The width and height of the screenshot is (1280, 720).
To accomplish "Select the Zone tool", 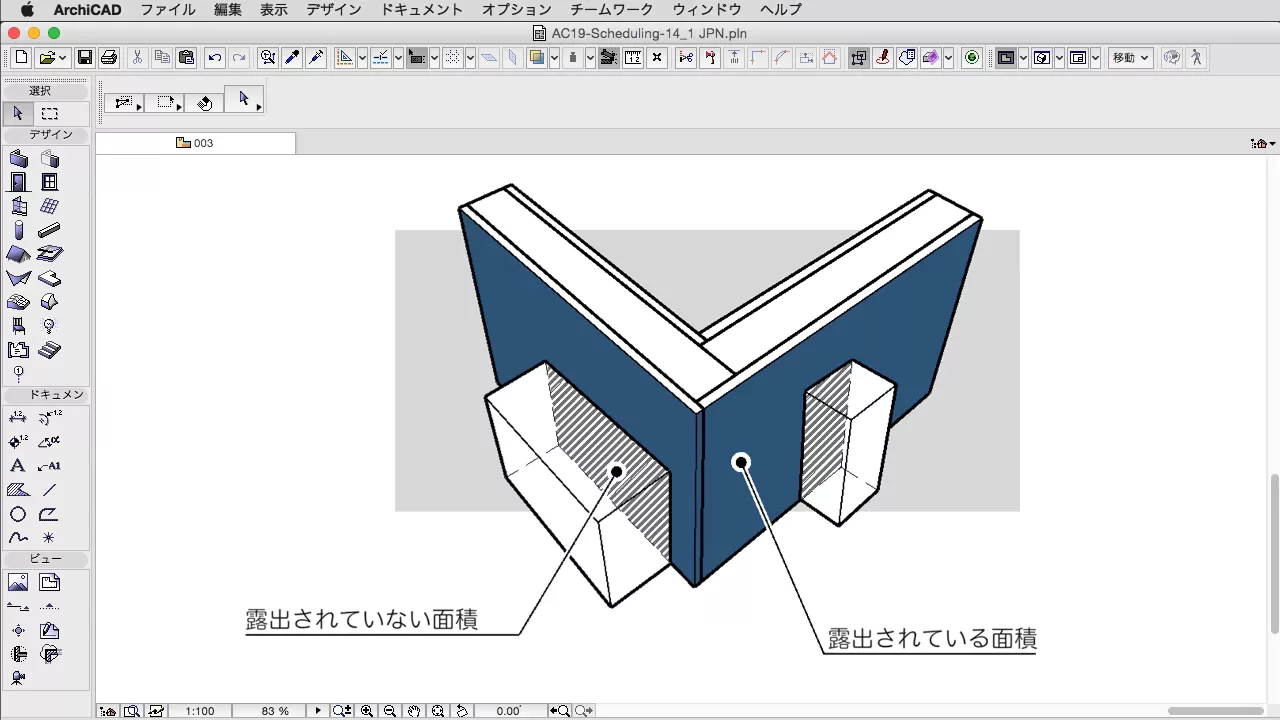I will (18, 350).
